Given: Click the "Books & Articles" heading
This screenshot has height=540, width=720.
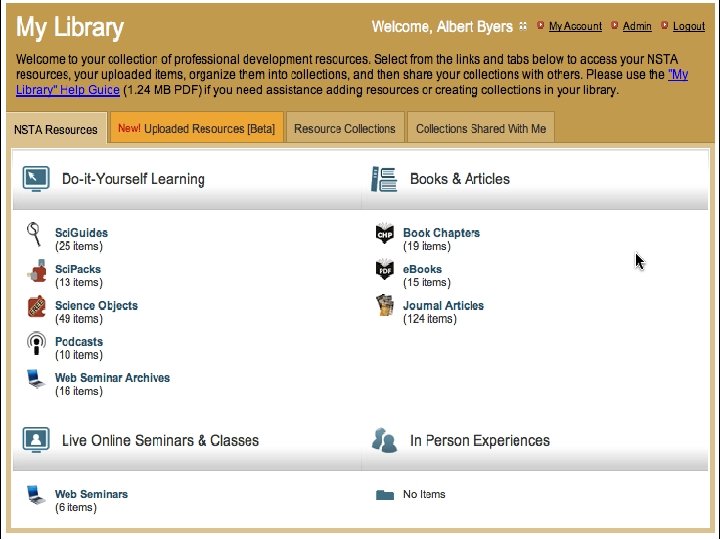Looking at the screenshot, I should pyautogui.click(x=460, y=179).
